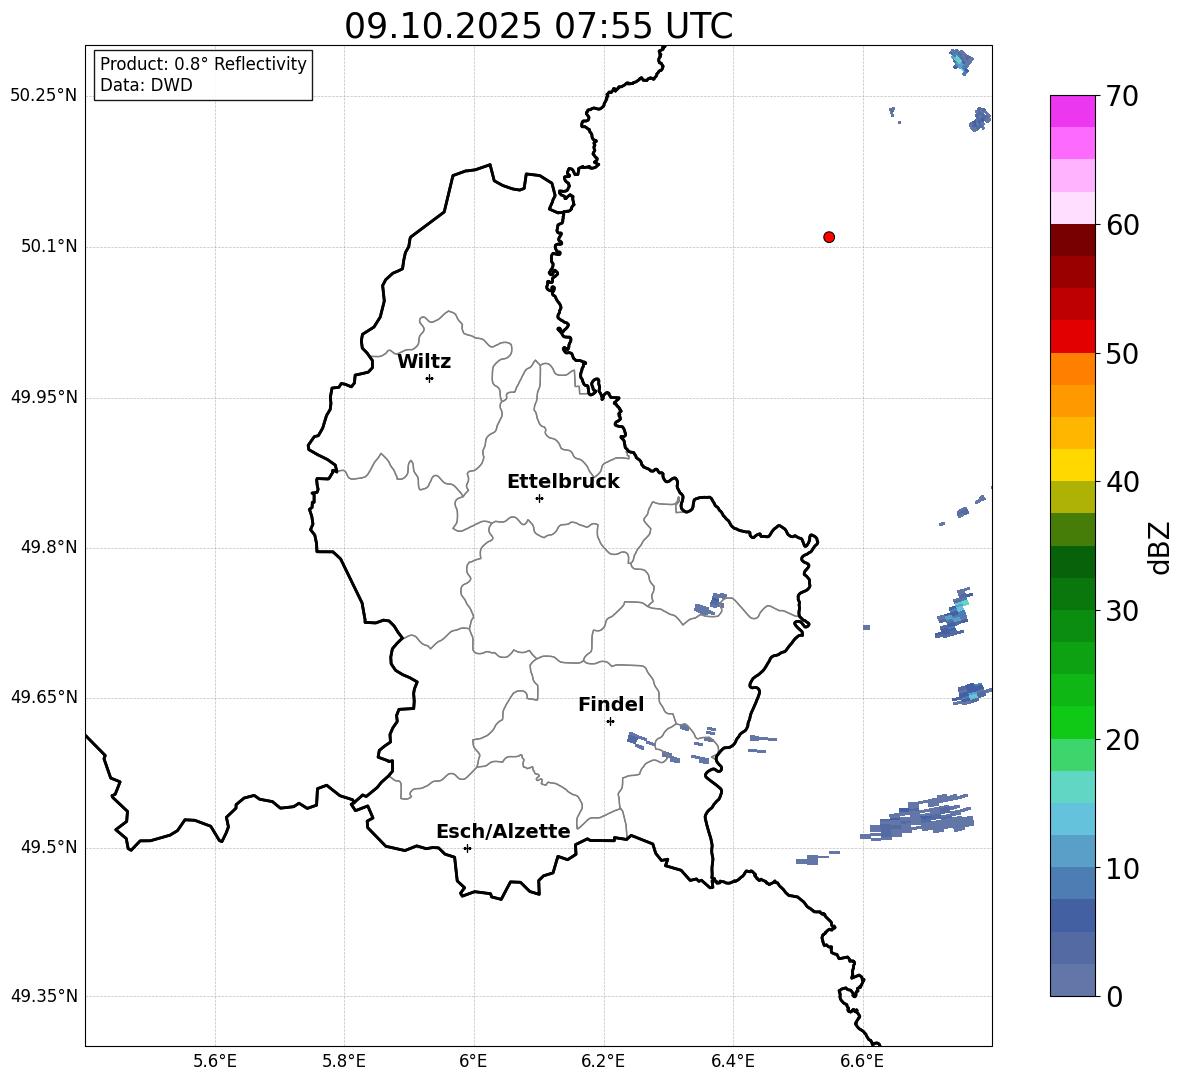This screenshot has height=1081, width=1184.
Task: Click the title 09.10.2025 07:55 UTC
Action: (x=538, y=26)
